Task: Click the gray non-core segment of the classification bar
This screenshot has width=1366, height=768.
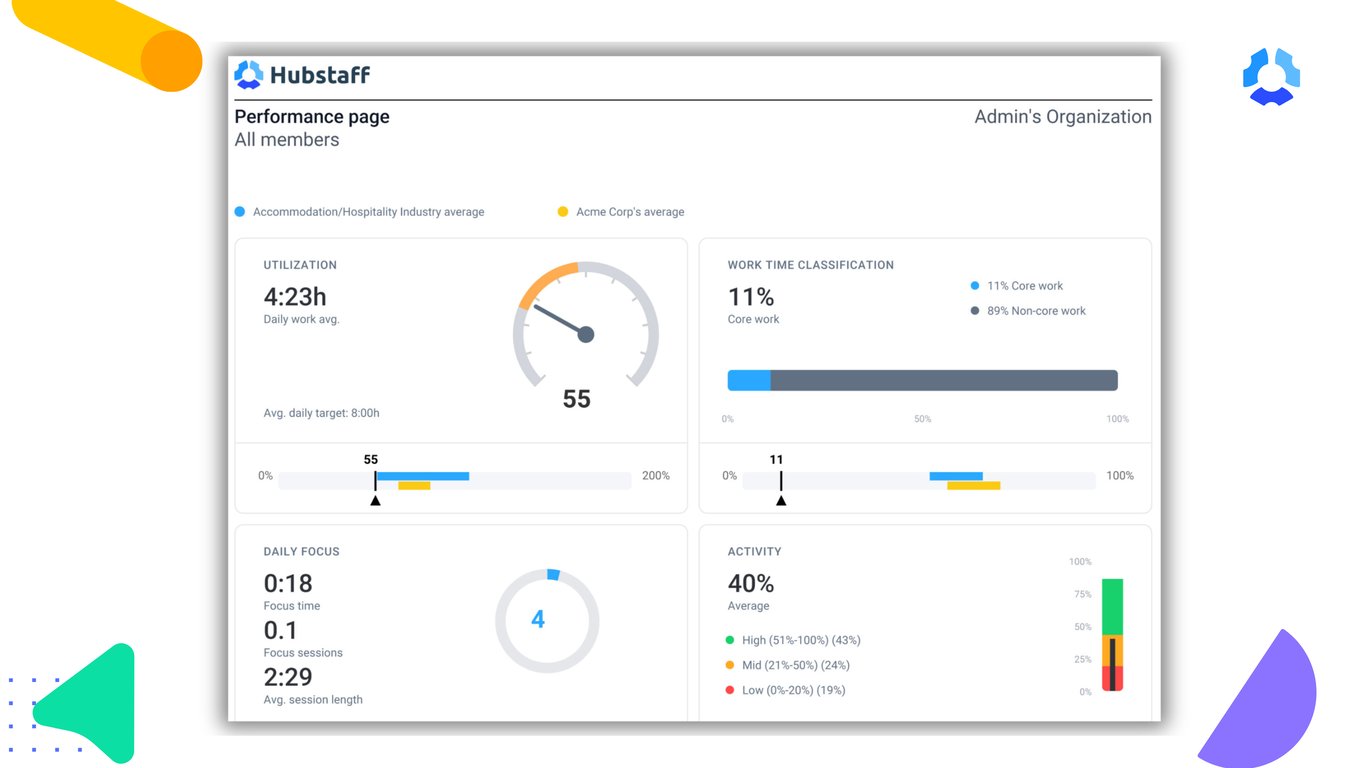Action: tap(944, 380)
